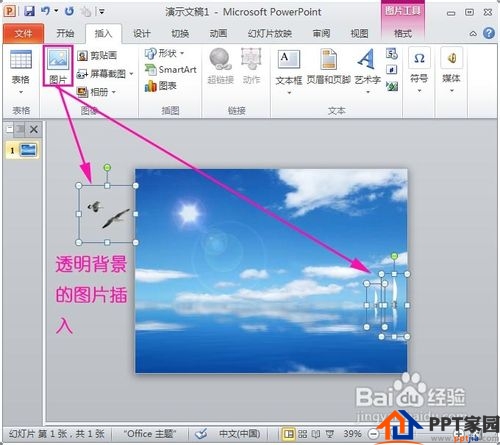Image resolution: width=500 pixels, height=445 pixels.
Task: Open PowerPoint Help question mark icon
Action: [x=489, y=33]
